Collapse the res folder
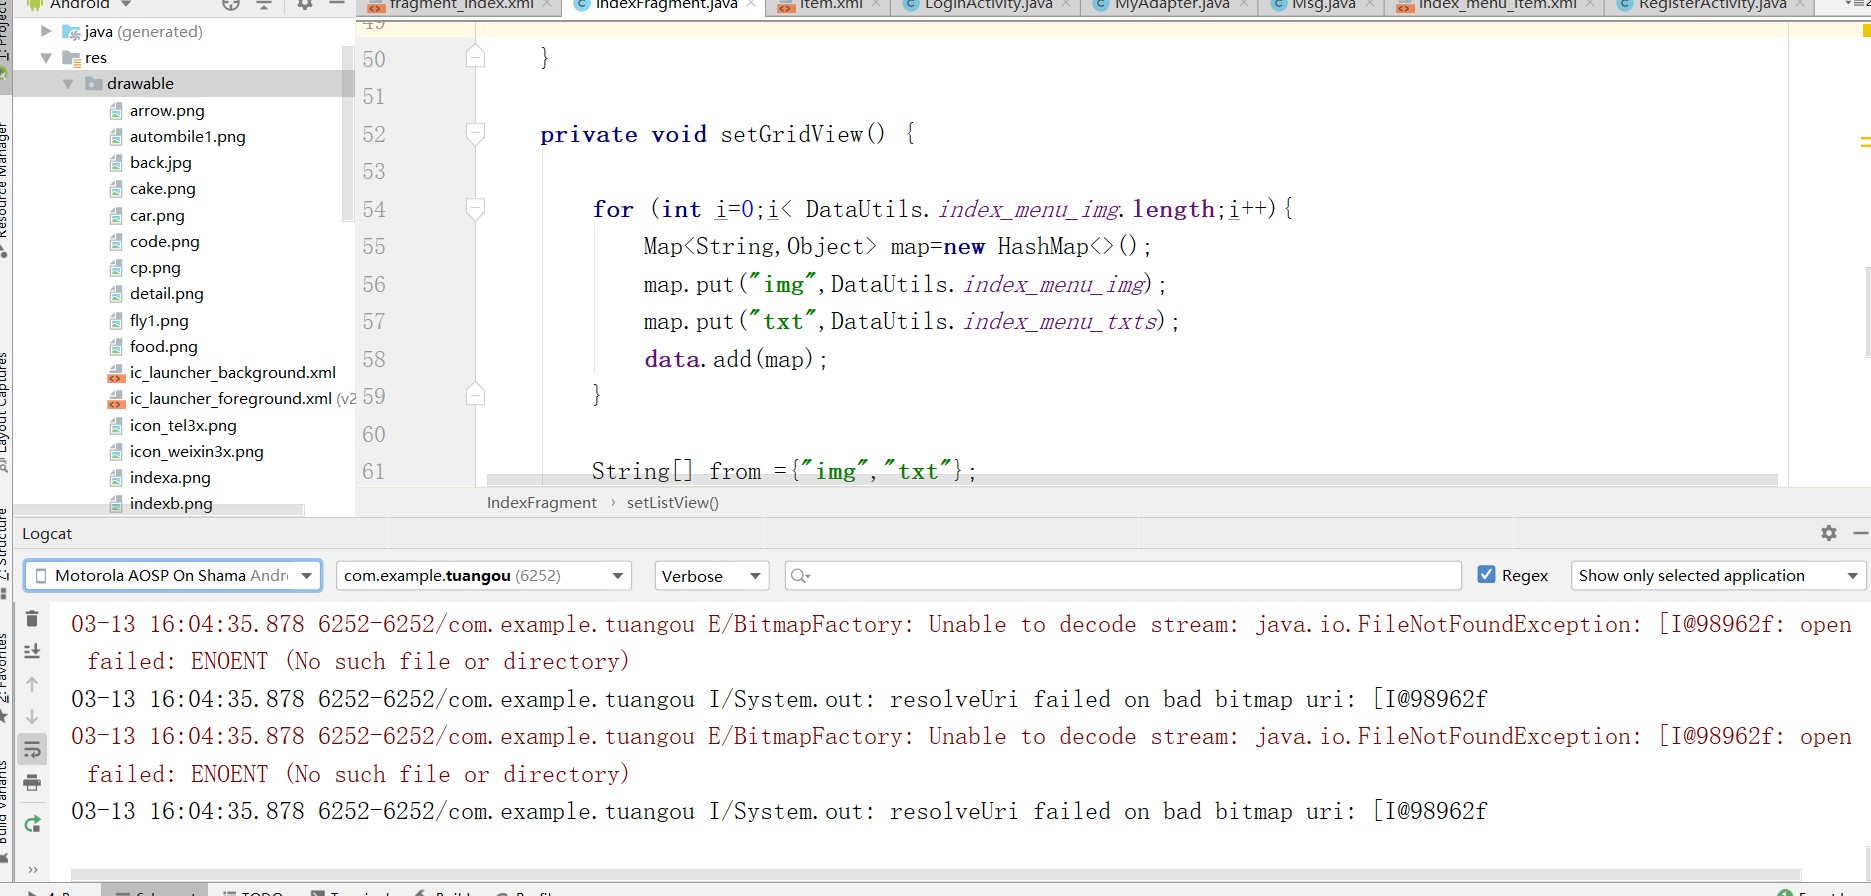1871x896 pixels. pyautogui.click(x=46, y=58)
